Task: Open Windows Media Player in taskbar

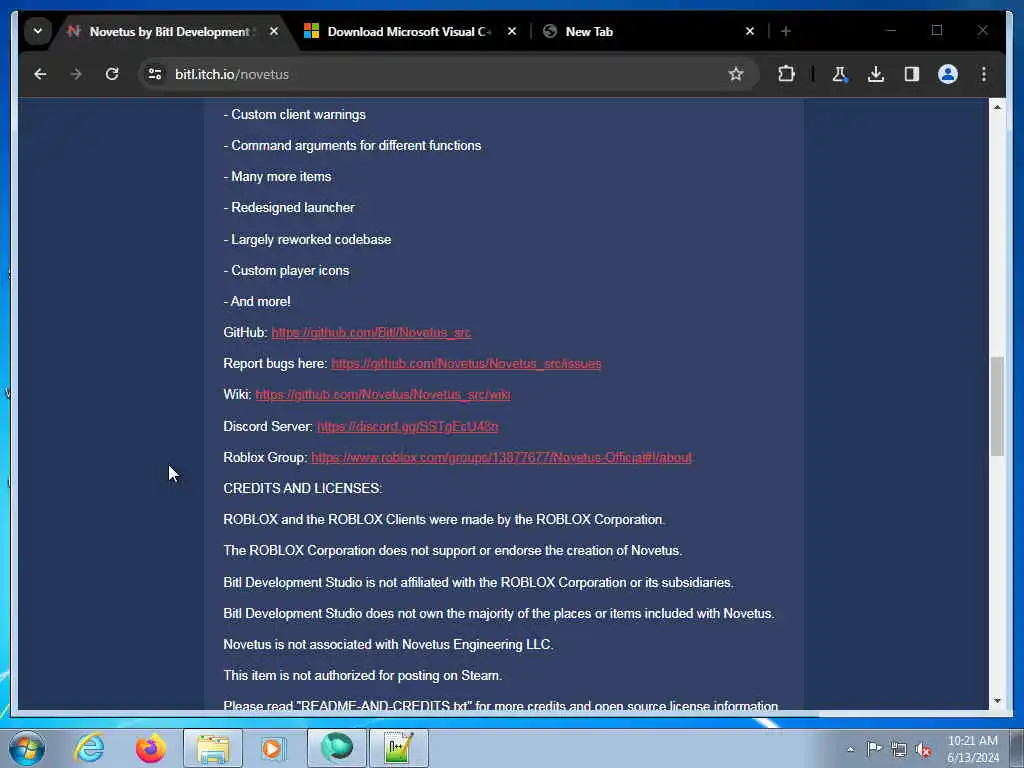Action: click(x=273, y=748)
